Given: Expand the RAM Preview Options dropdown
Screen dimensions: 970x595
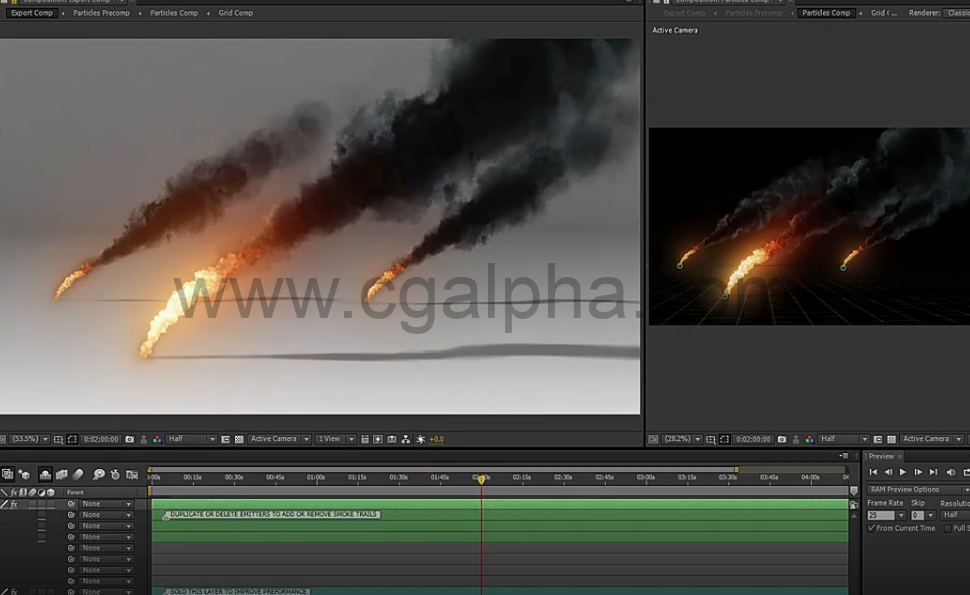Looking at the screenshot, I should click(x=917, y=490).
